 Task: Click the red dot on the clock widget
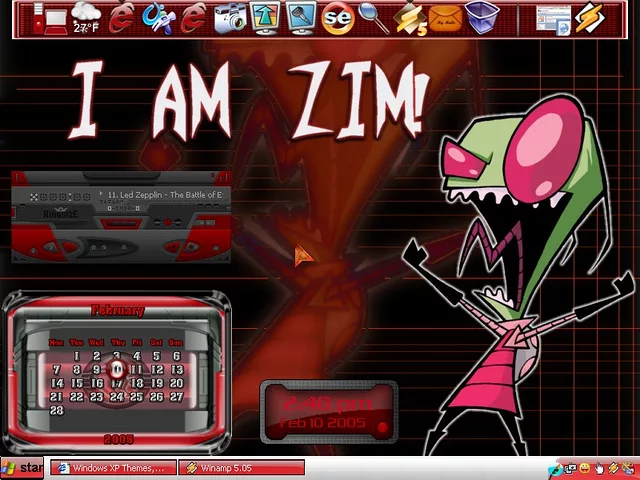(382, 427)
